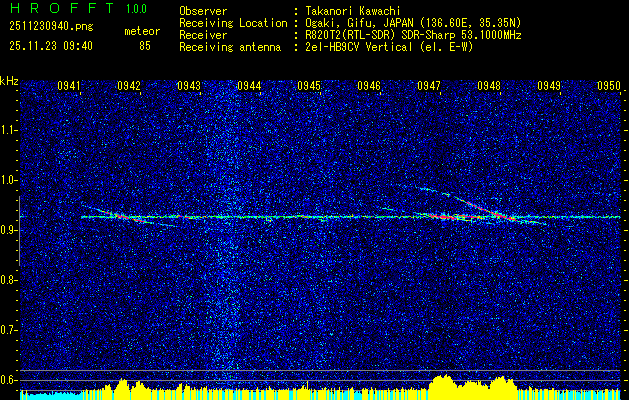Viewport: 629px width, 400px height.
Task: Click the 0943 time marker
Action: (189, 86)
